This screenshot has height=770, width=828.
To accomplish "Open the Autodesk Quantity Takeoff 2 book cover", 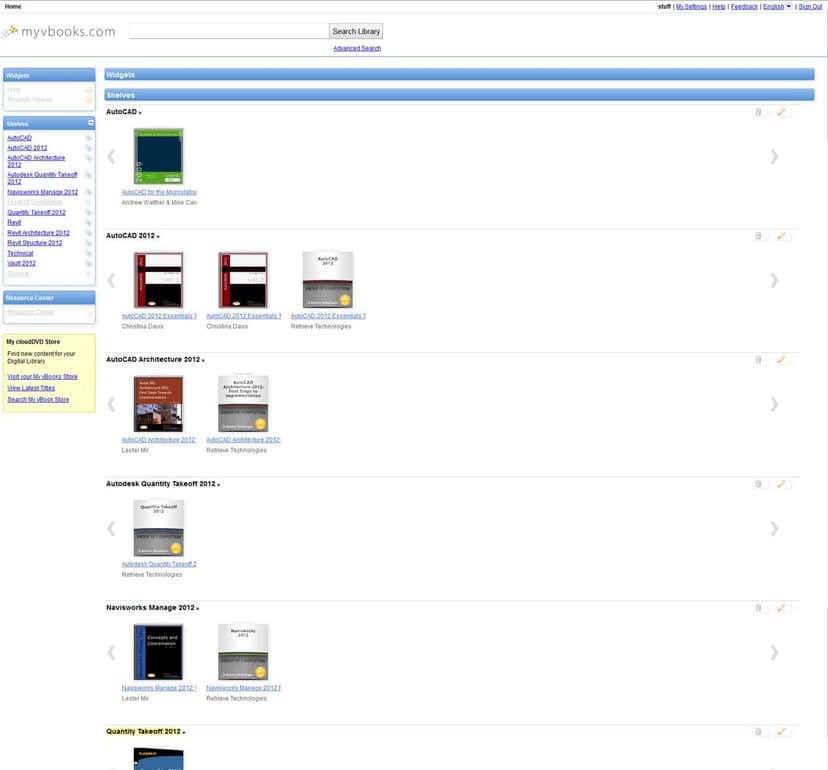I will [x=158, y=528].
